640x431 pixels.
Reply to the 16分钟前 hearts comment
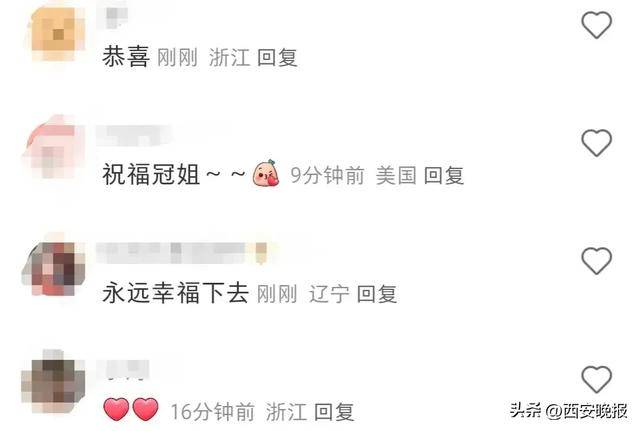pos(334,412)
